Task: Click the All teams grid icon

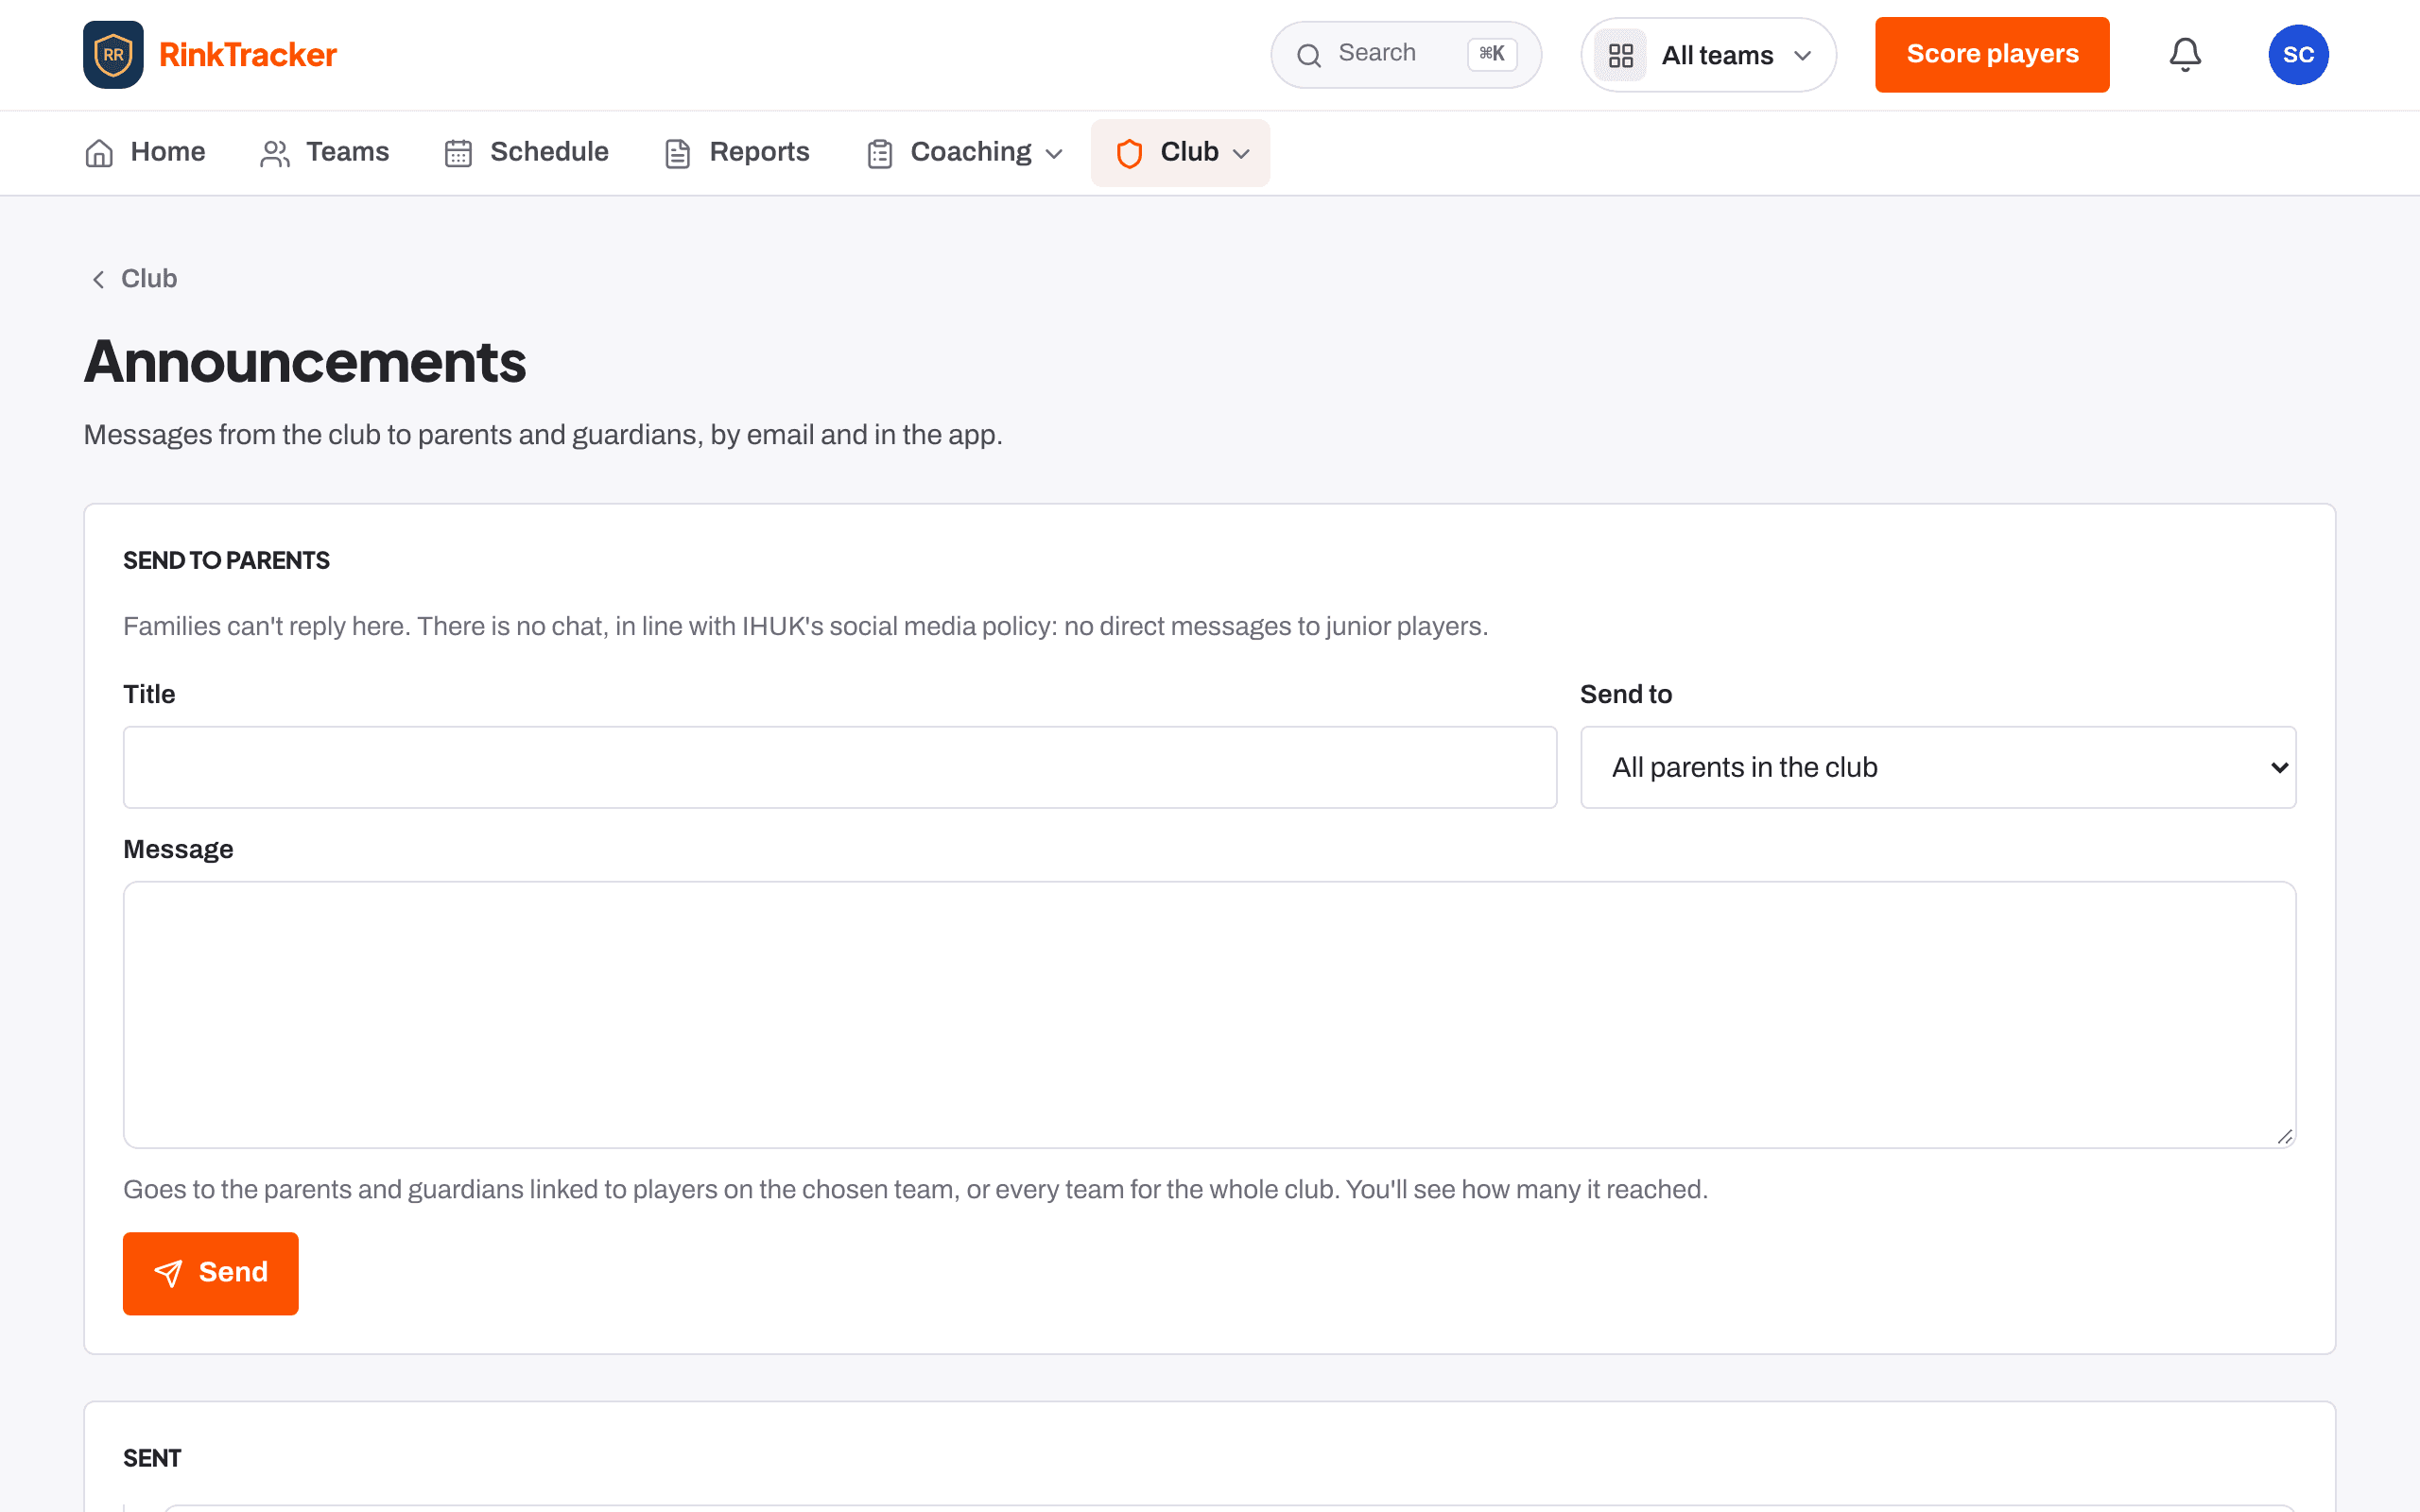Action: (1620, 55)
